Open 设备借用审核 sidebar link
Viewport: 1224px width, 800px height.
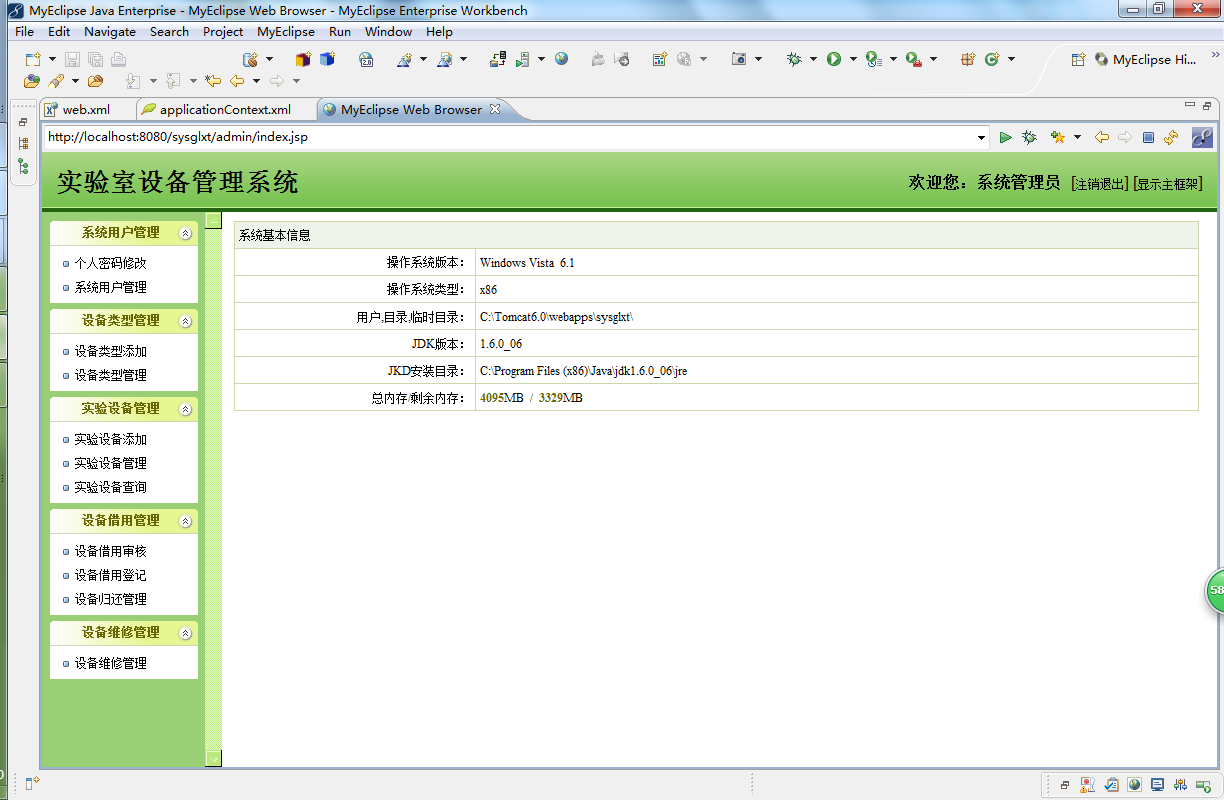110,551
